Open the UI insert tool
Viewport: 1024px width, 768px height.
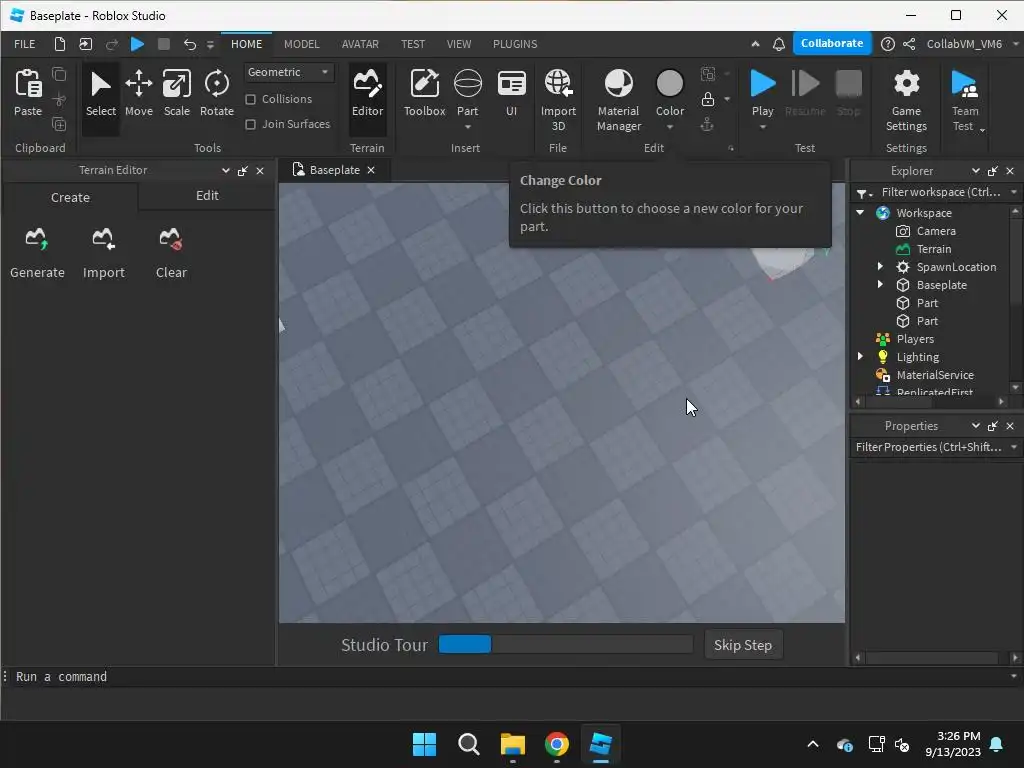[511, 94]
